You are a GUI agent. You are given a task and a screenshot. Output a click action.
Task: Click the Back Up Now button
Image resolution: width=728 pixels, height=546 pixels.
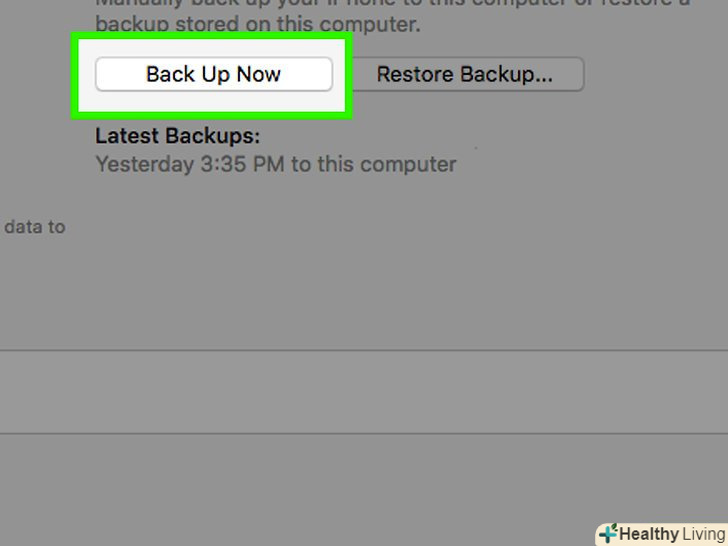213,74
